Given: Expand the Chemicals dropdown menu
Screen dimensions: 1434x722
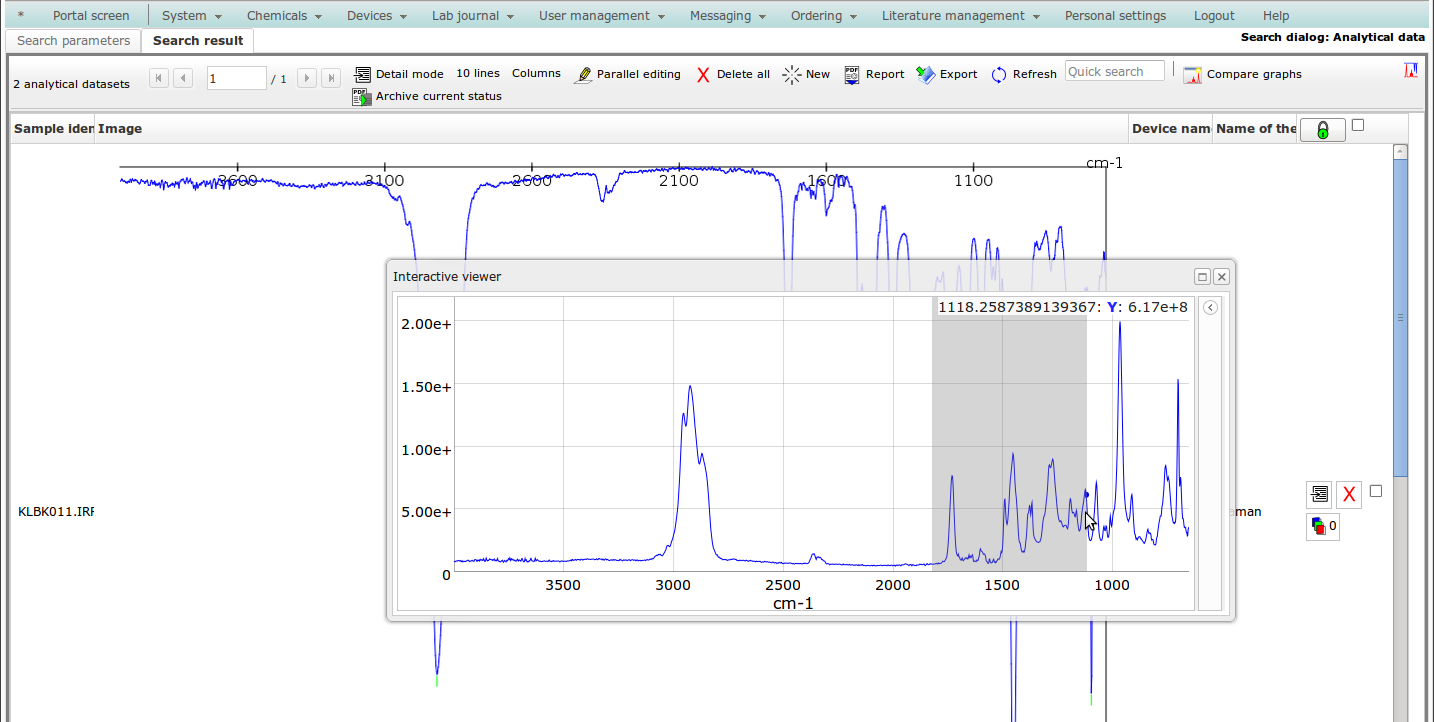Looking at the screenshot, I should coord(284,16).
